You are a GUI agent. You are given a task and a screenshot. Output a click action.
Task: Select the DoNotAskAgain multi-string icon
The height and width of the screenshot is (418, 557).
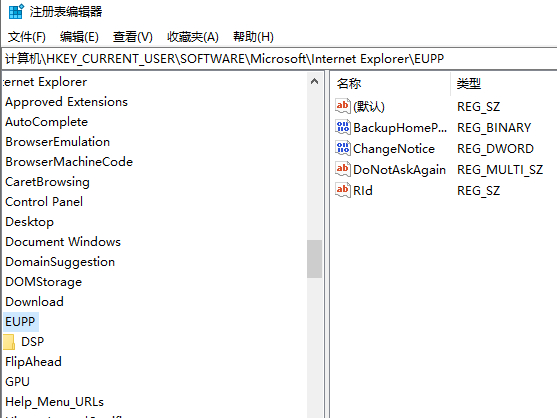343,169
